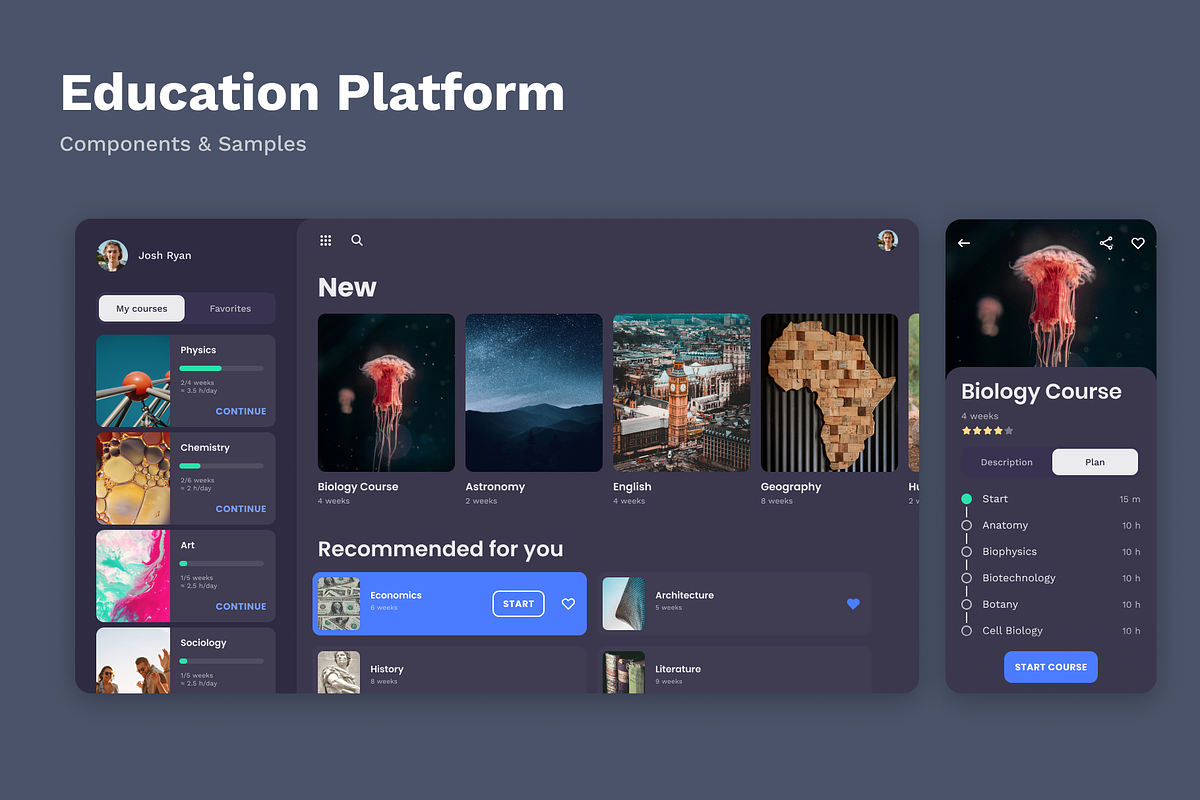Image resolution: width=1200 pixels, height=800 pixels.
Task: Click the search magnifier icon
Action: 357,240
